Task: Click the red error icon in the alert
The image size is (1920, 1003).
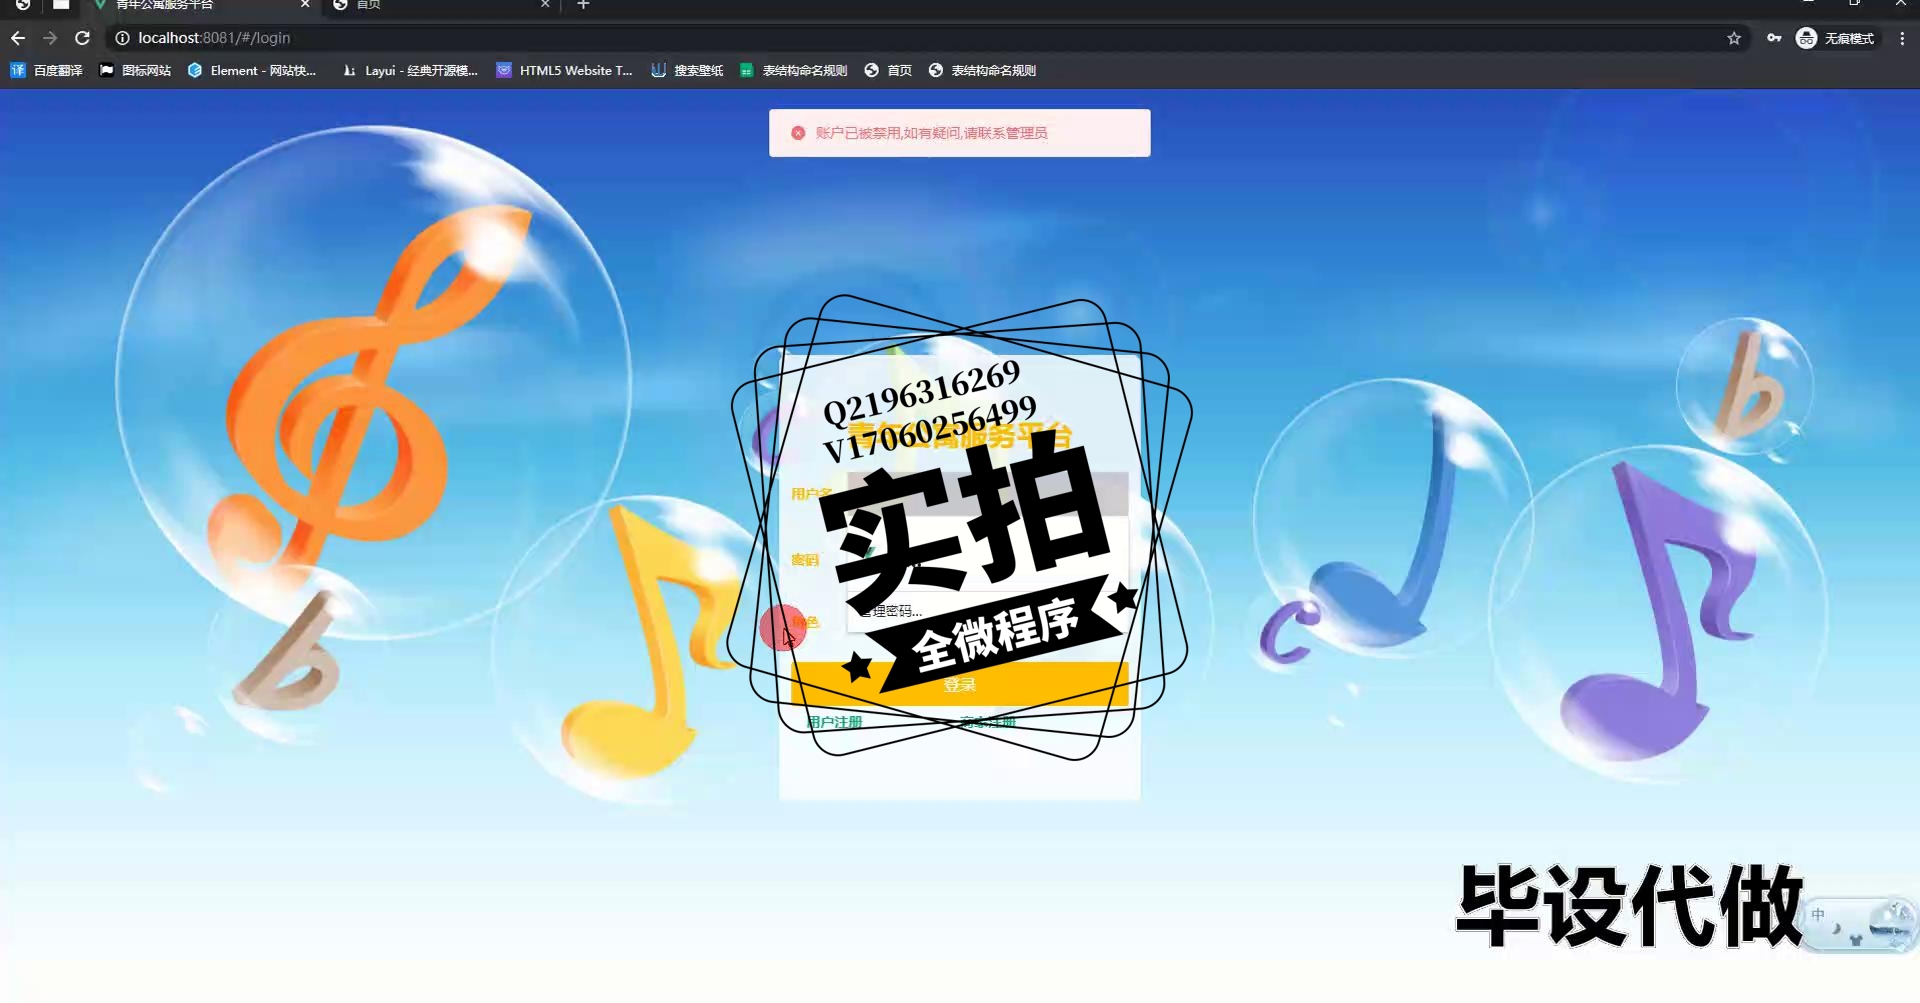Action: pyautogui.click(x=798, y=133)
